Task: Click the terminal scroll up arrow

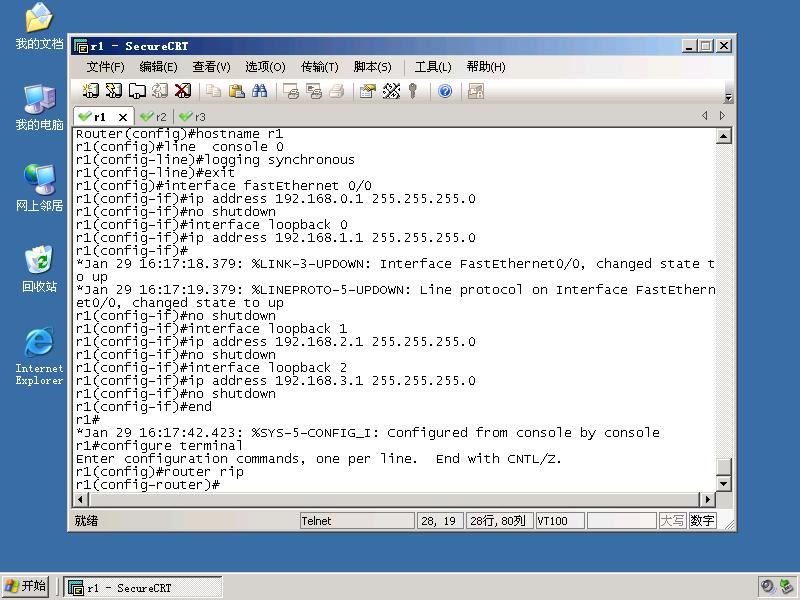Action: [723, 136]
